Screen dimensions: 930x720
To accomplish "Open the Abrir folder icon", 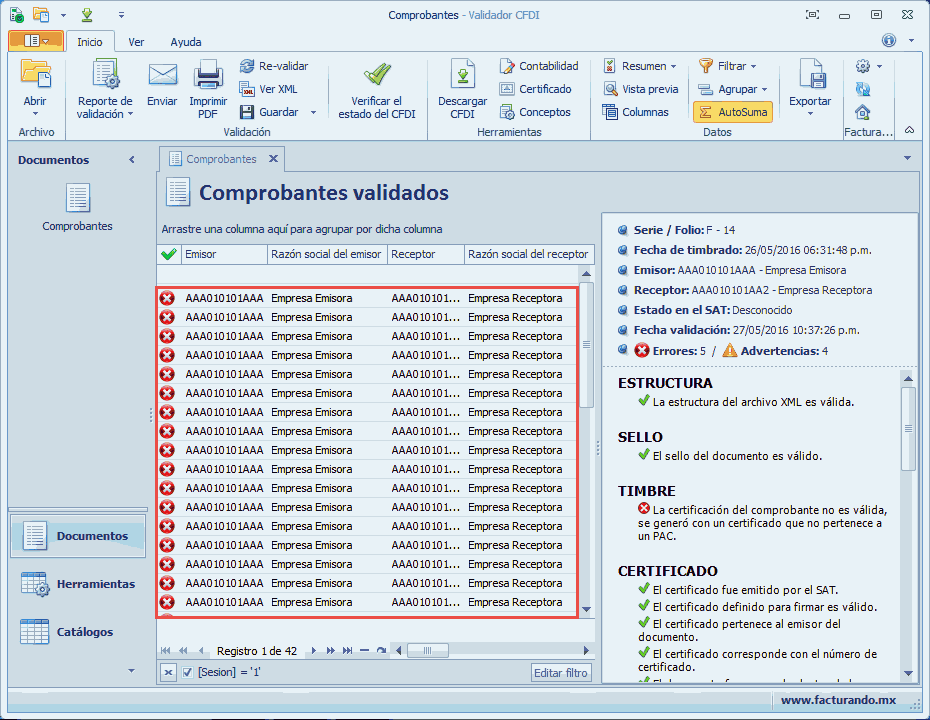I will click(x=35, y=74).
